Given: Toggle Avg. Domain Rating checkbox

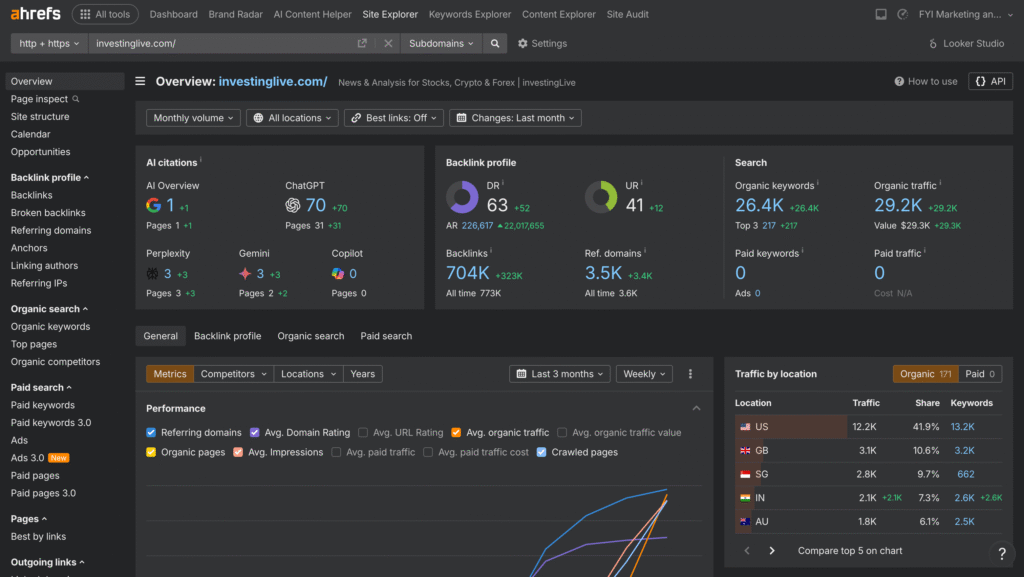Looking at the screenshot, I should coord(255,433).
